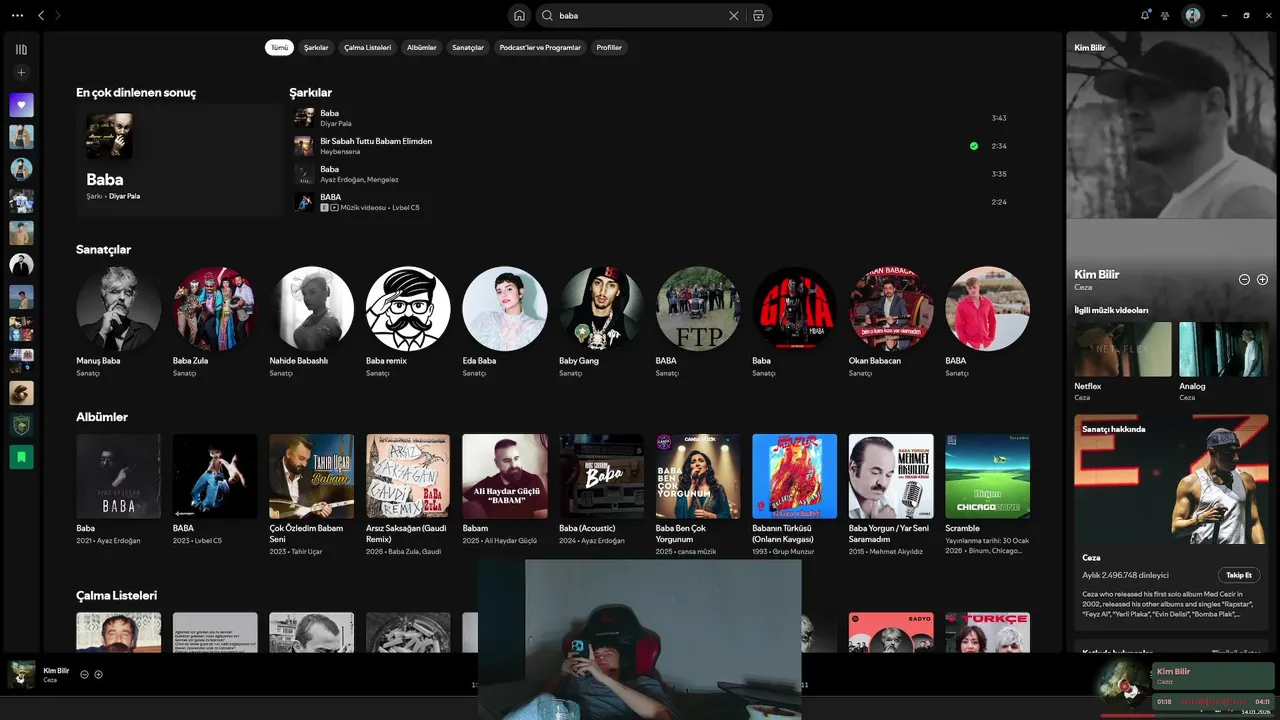Add Kim Bilir via plus in bottom bar
This screenshot has height=720, width=1280.
(x=98, y=674)
